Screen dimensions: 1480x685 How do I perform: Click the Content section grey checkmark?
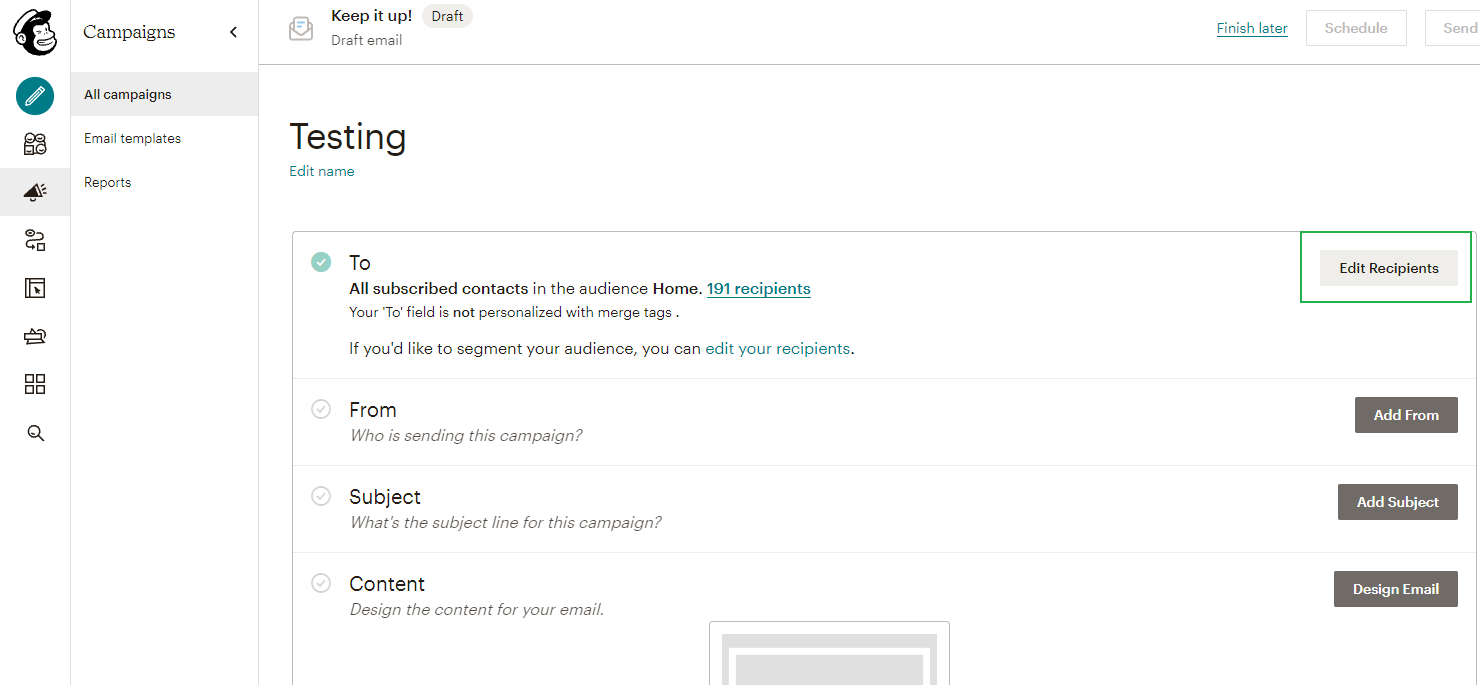(321, 583)
